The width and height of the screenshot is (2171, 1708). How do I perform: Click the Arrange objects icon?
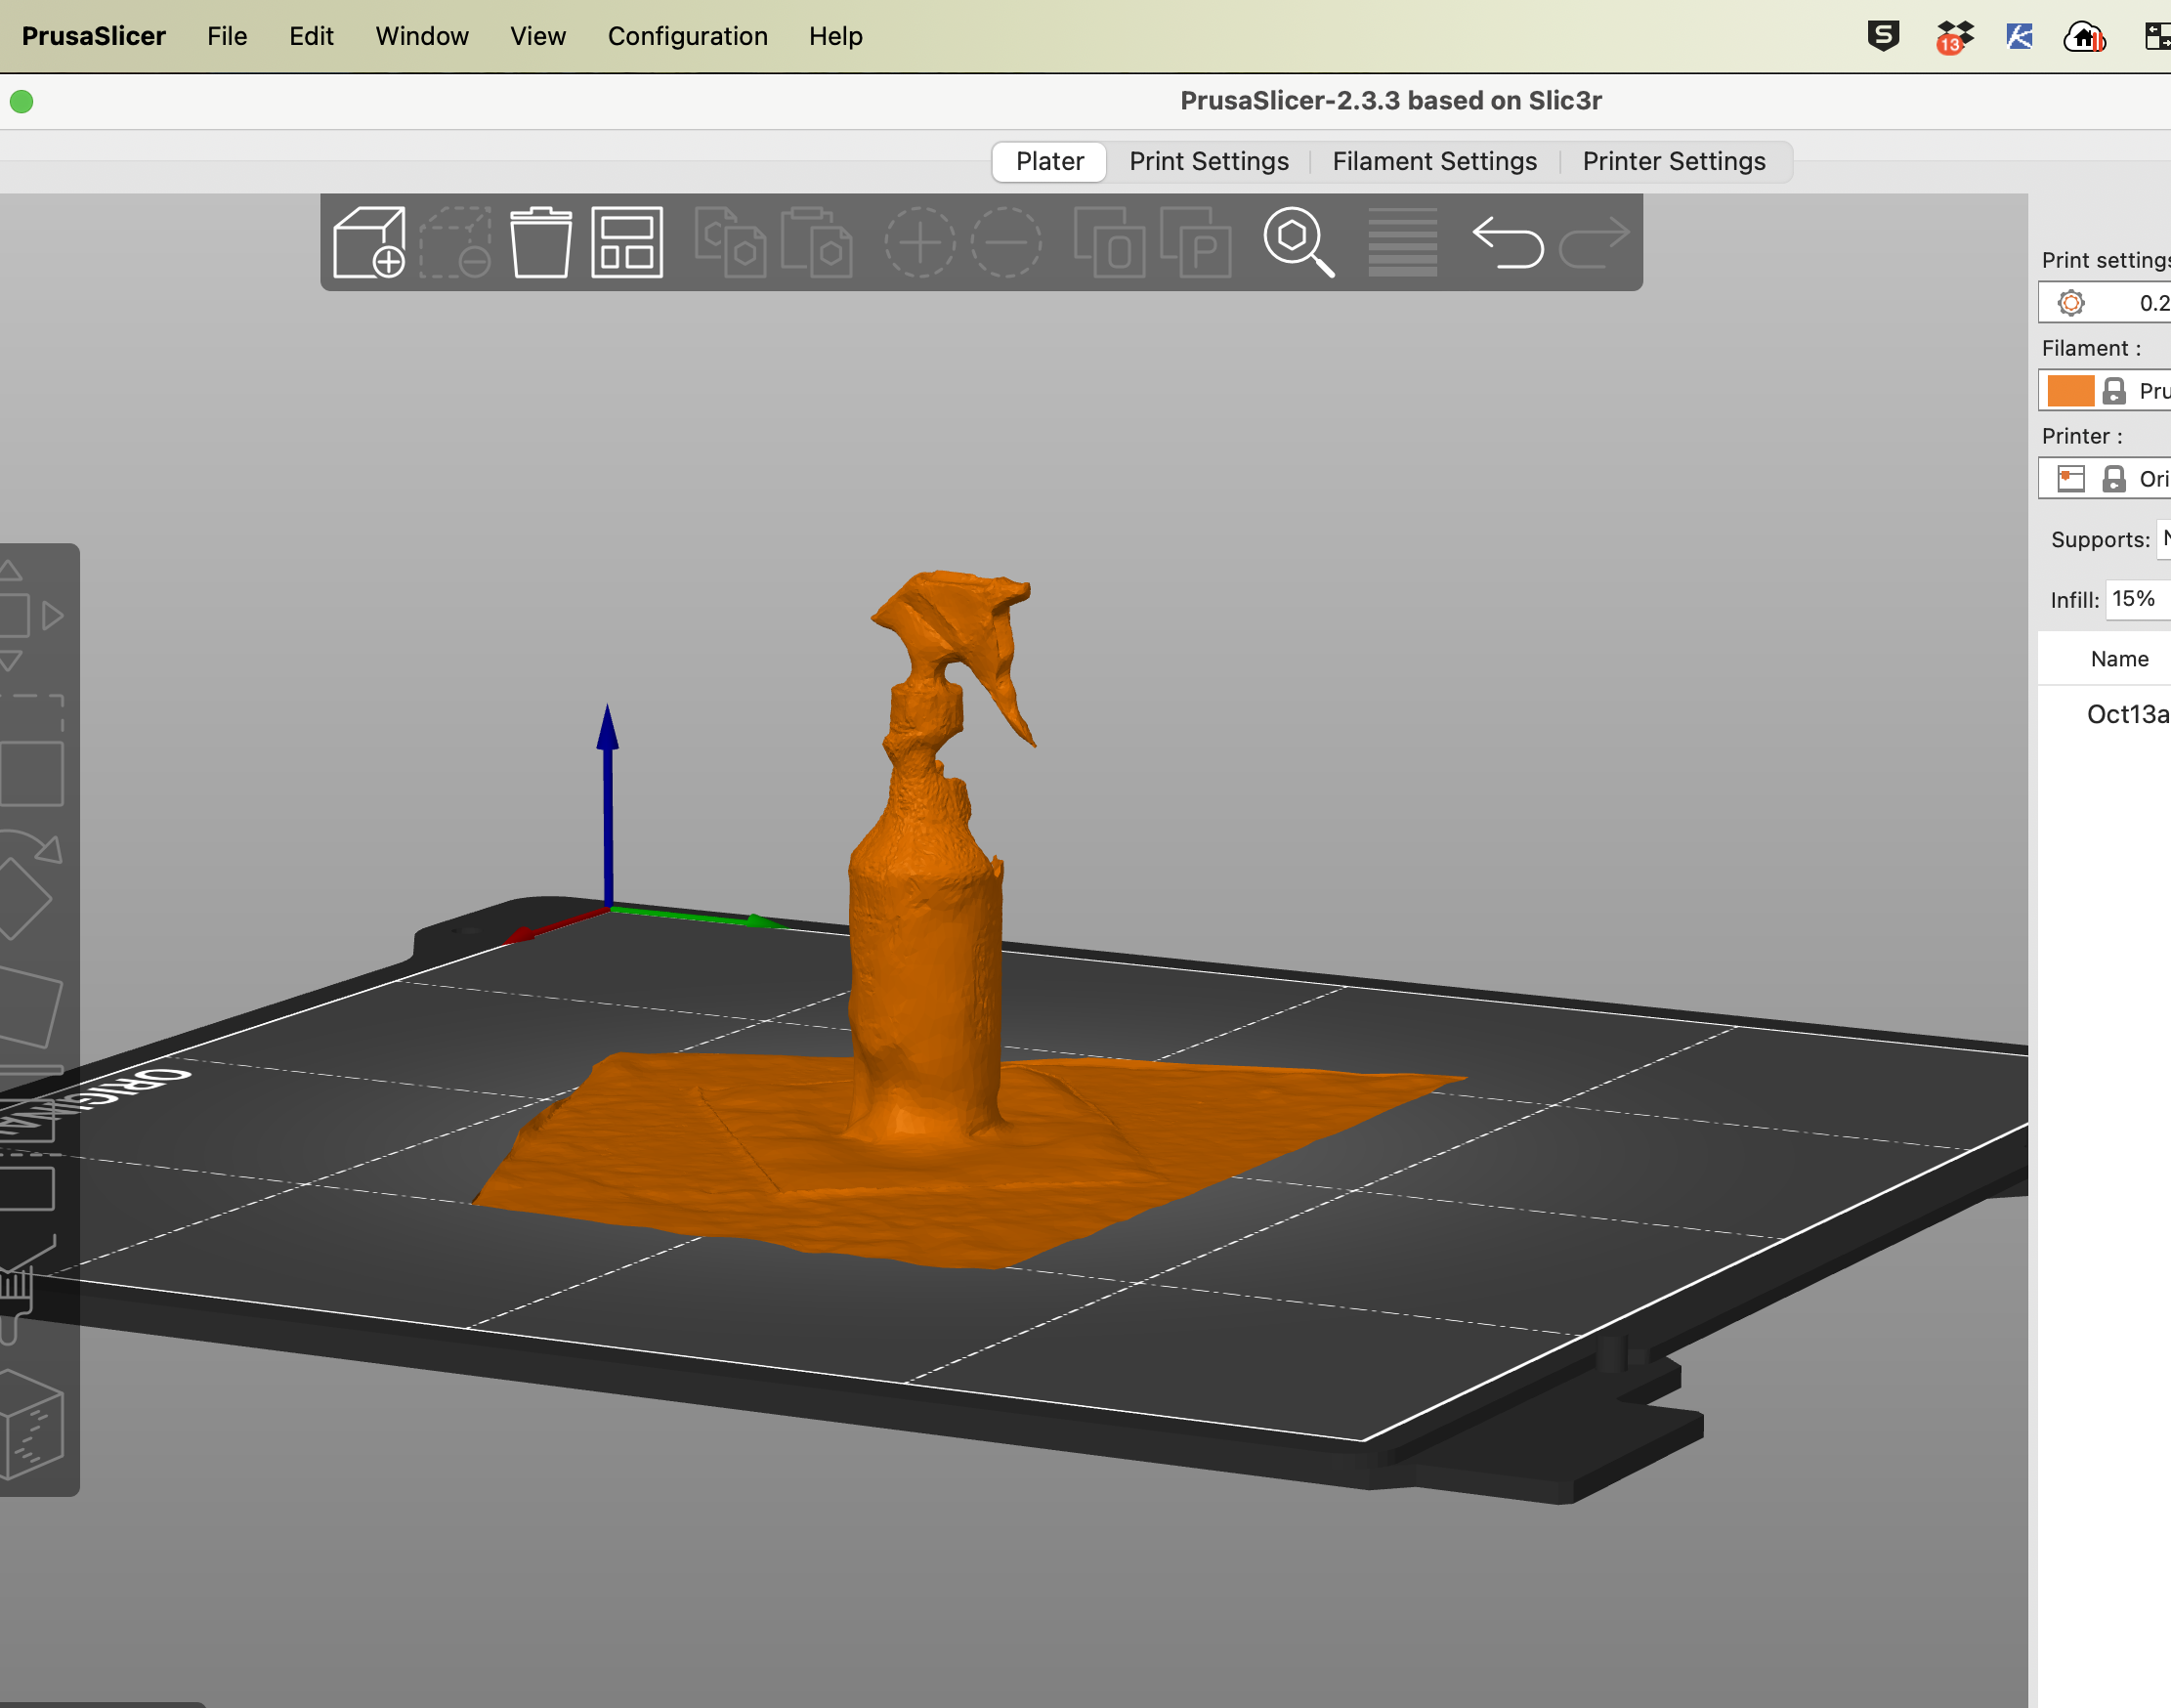coord(627,242)
